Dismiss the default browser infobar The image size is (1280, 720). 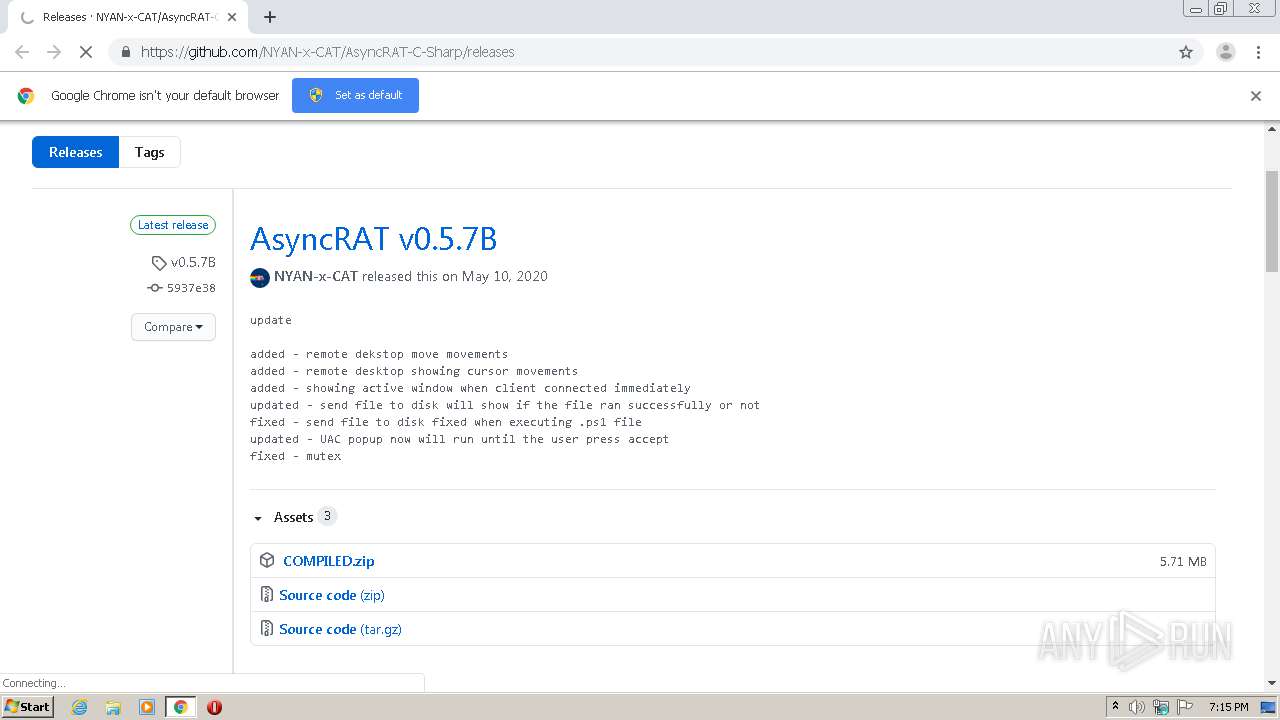[1256, 96]
